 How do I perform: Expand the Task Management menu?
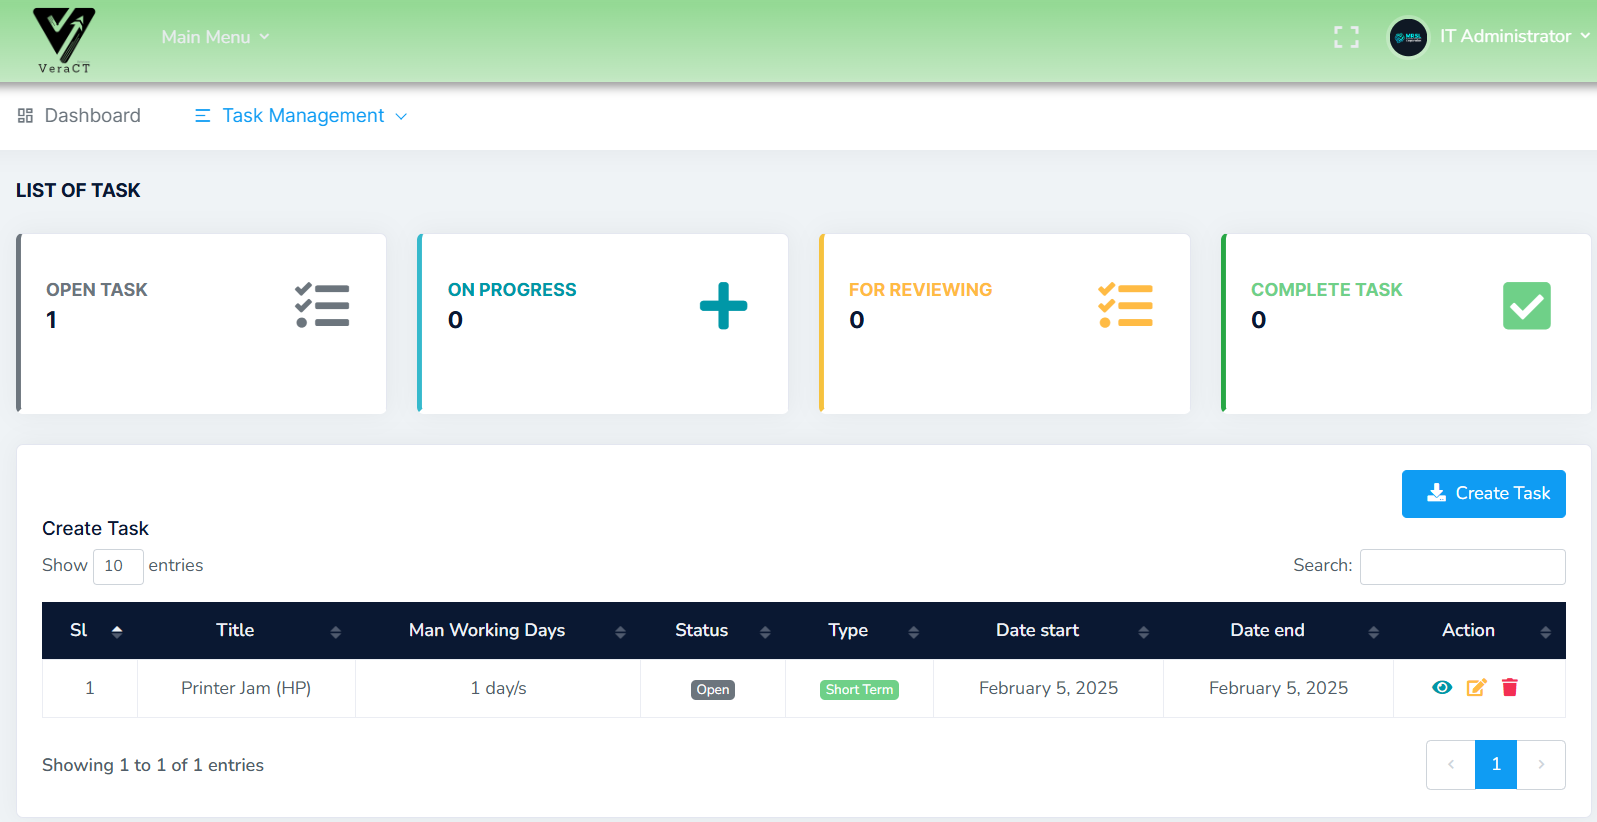click(x=301, y=116)
